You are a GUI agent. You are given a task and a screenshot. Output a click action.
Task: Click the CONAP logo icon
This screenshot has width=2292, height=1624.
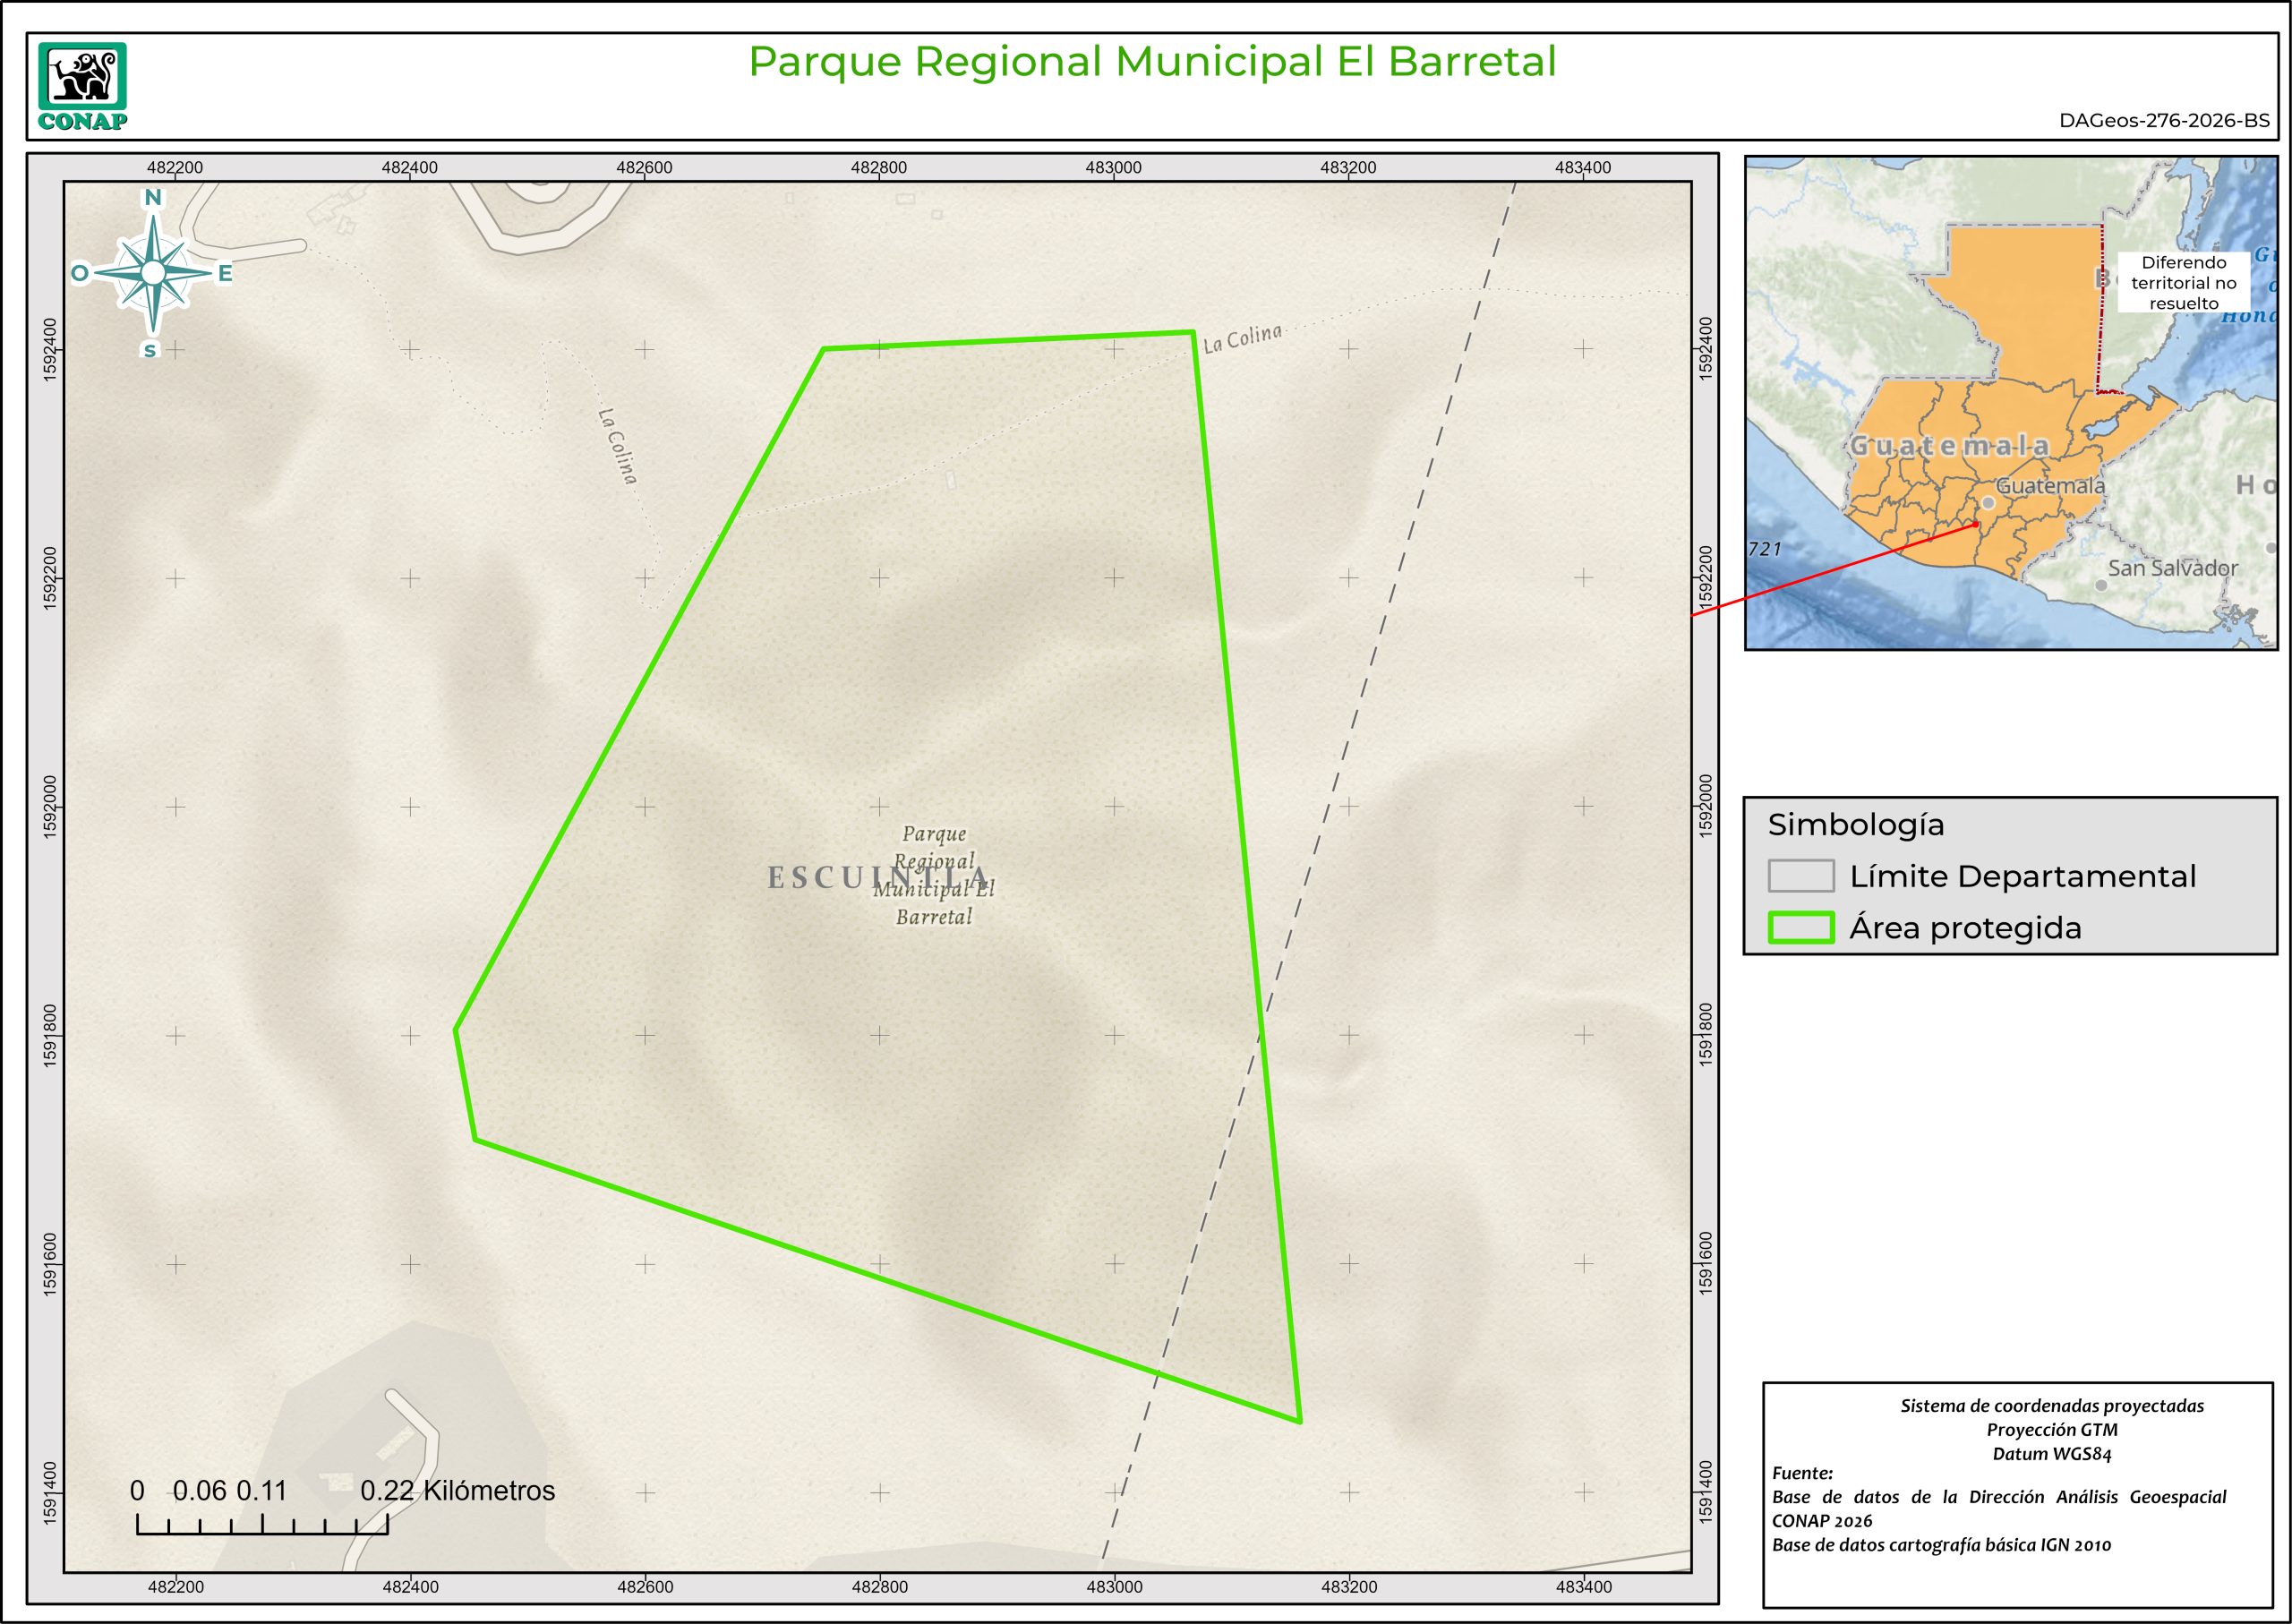tap(82, 77)
